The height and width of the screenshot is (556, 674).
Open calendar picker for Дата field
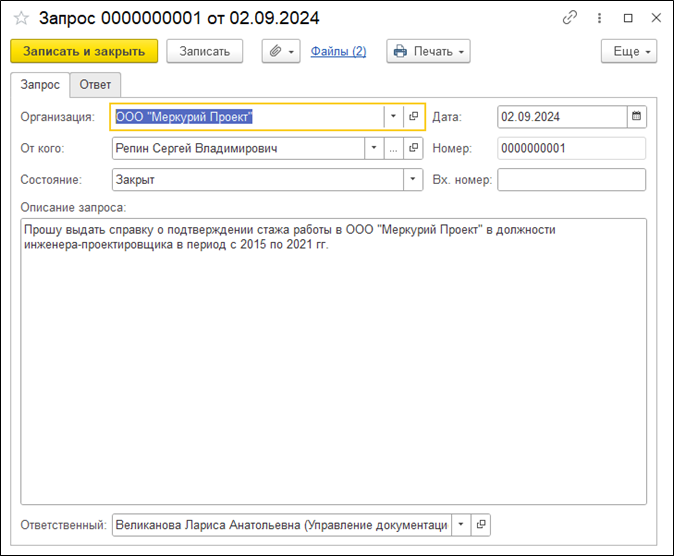(x=636, y=117)
